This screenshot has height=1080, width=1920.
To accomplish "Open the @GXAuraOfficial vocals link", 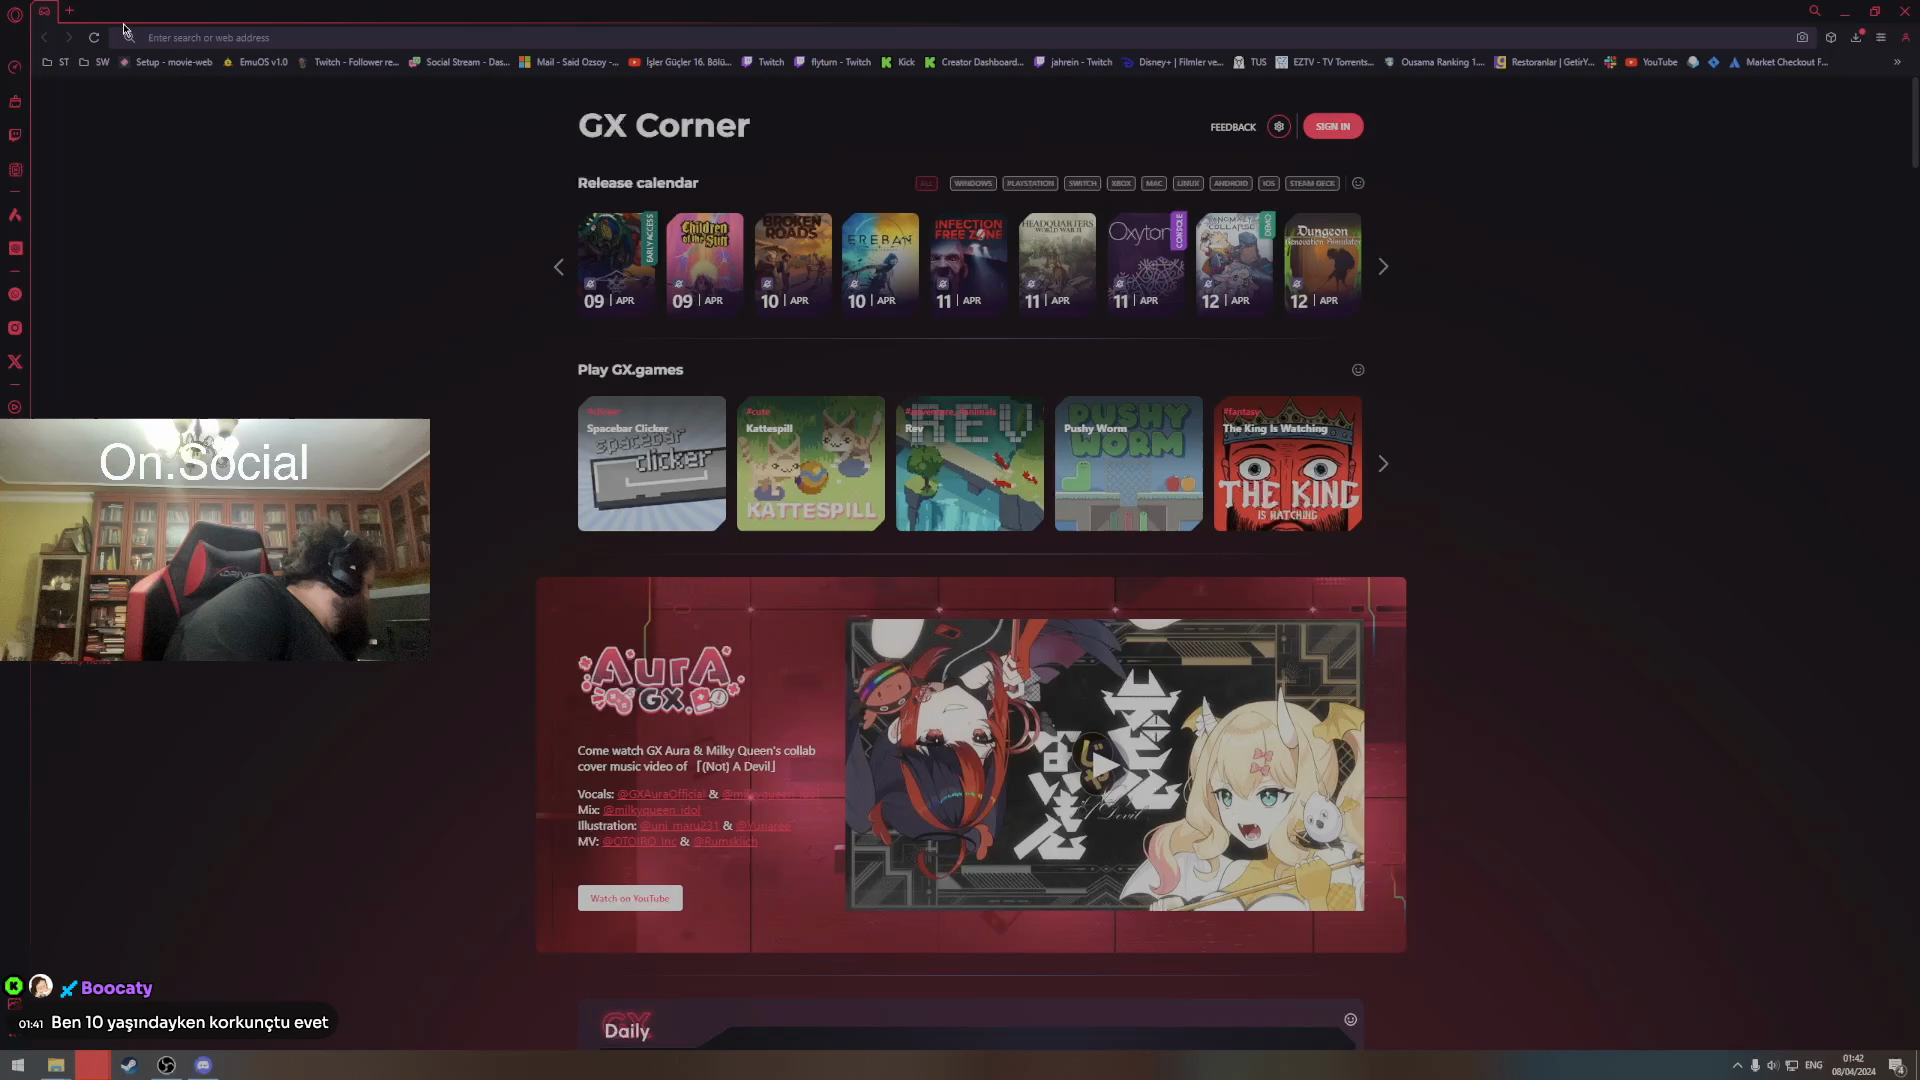I will (x=661, y=795).
